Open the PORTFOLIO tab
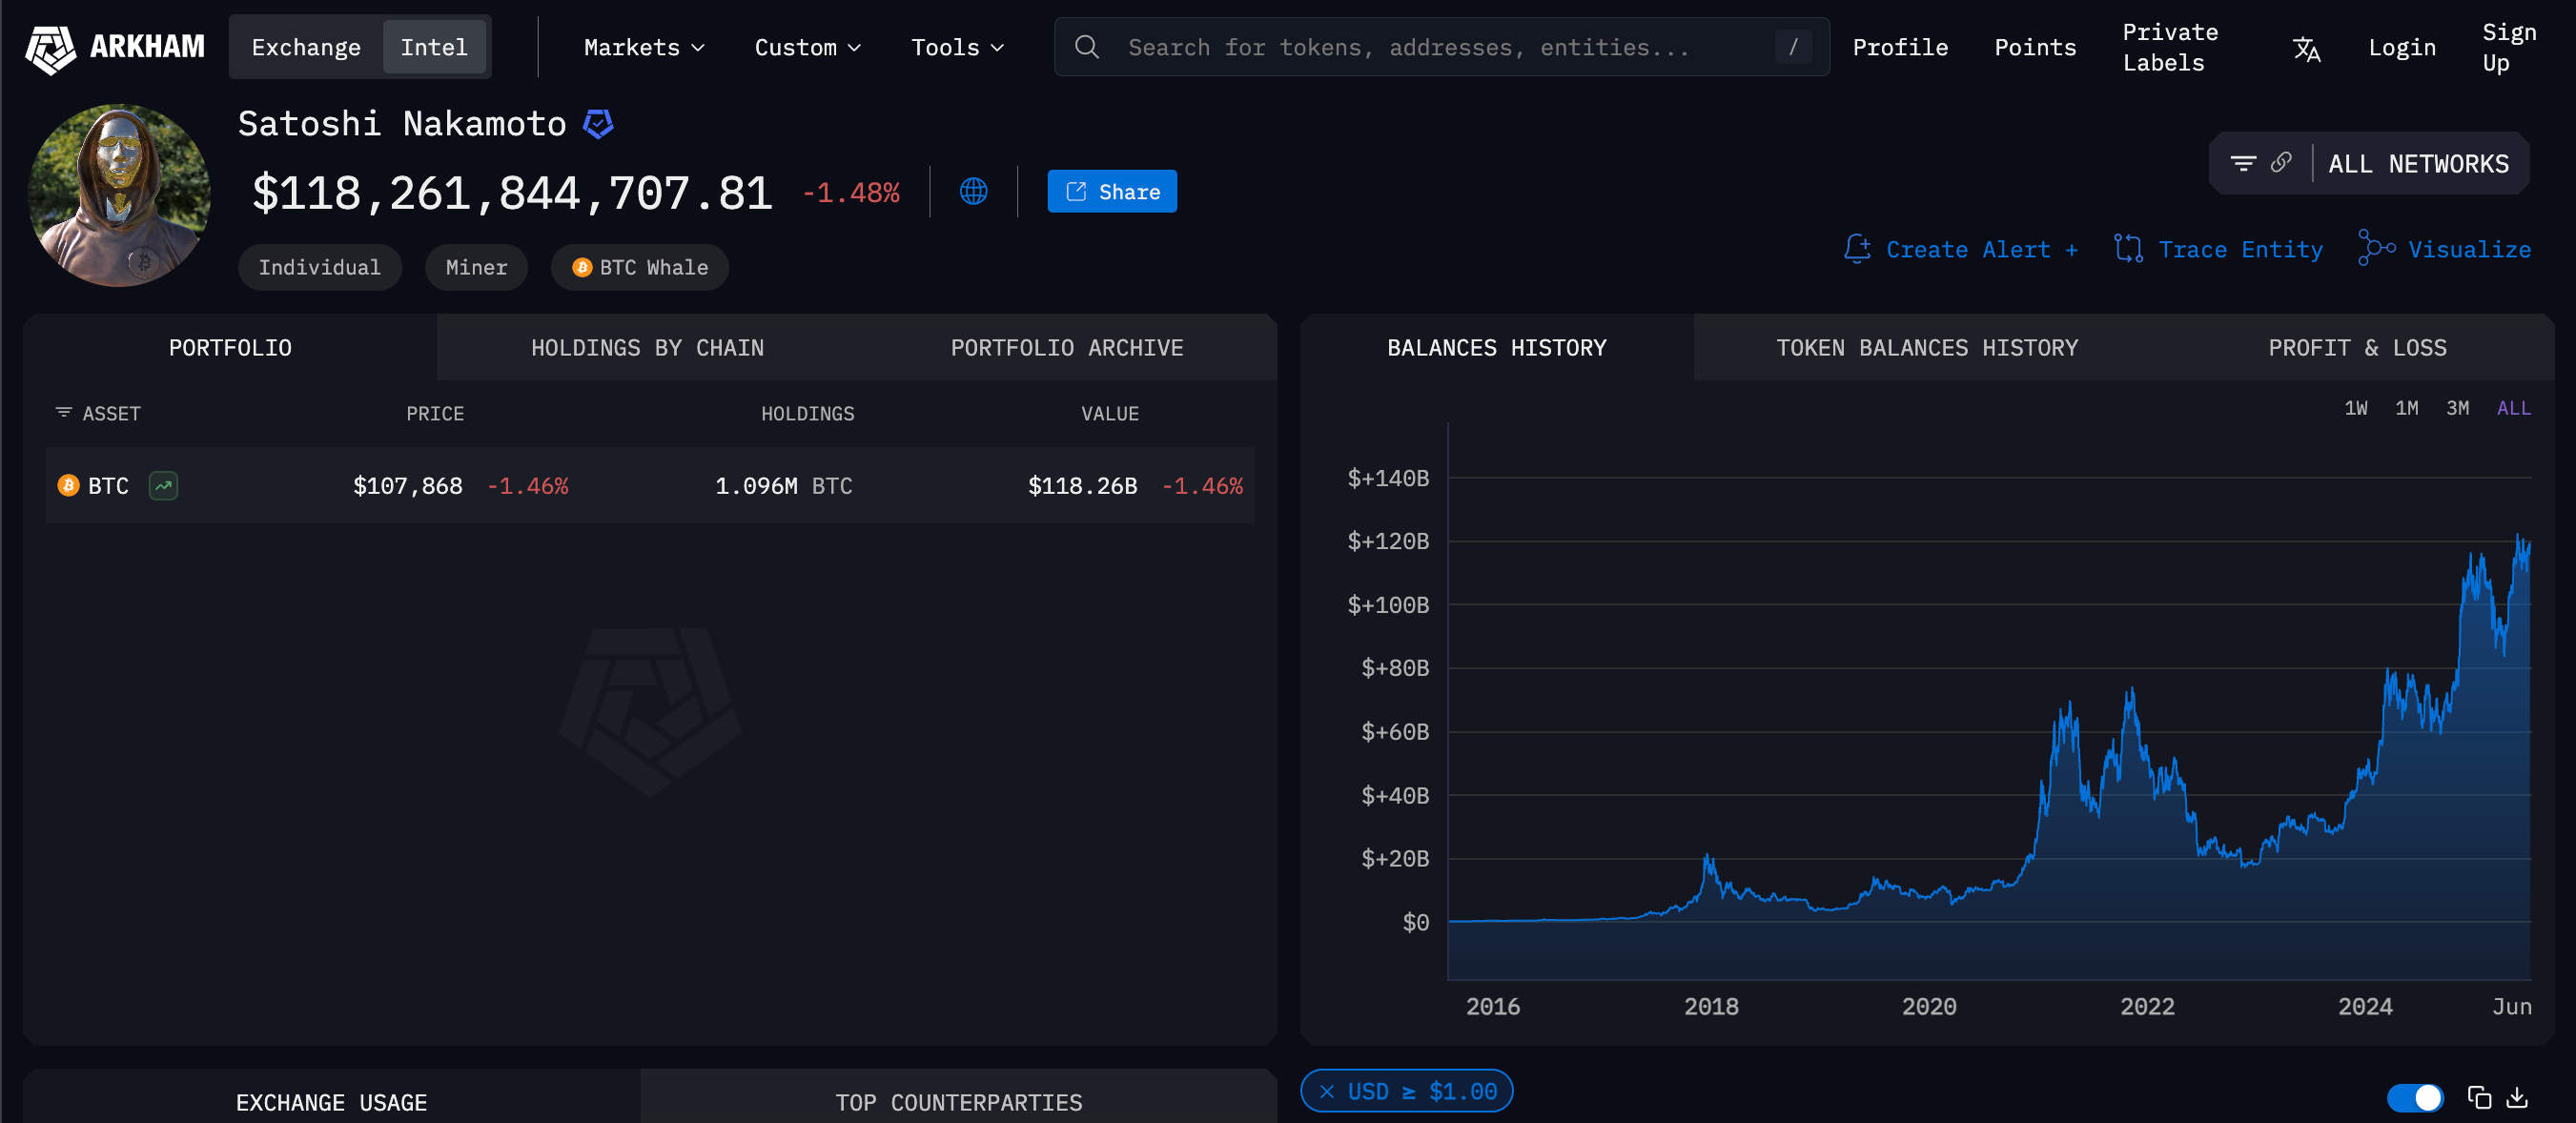 point(230,348)
